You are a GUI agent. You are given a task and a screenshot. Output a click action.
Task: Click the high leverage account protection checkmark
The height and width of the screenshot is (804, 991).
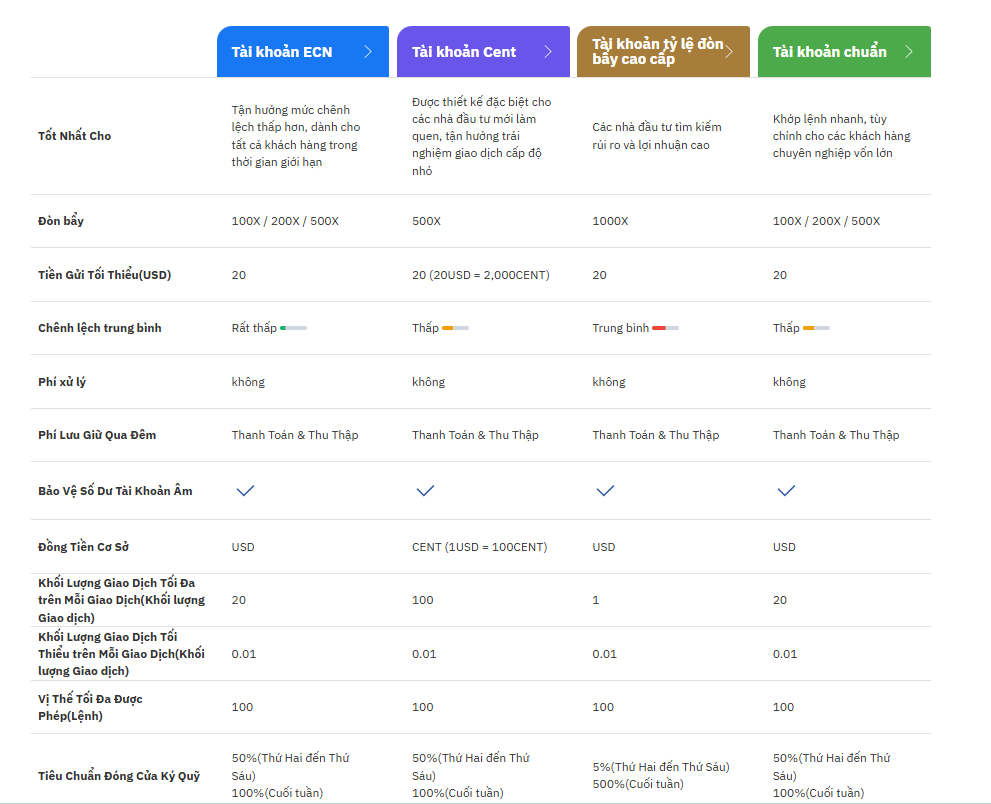tap(605, 490)
